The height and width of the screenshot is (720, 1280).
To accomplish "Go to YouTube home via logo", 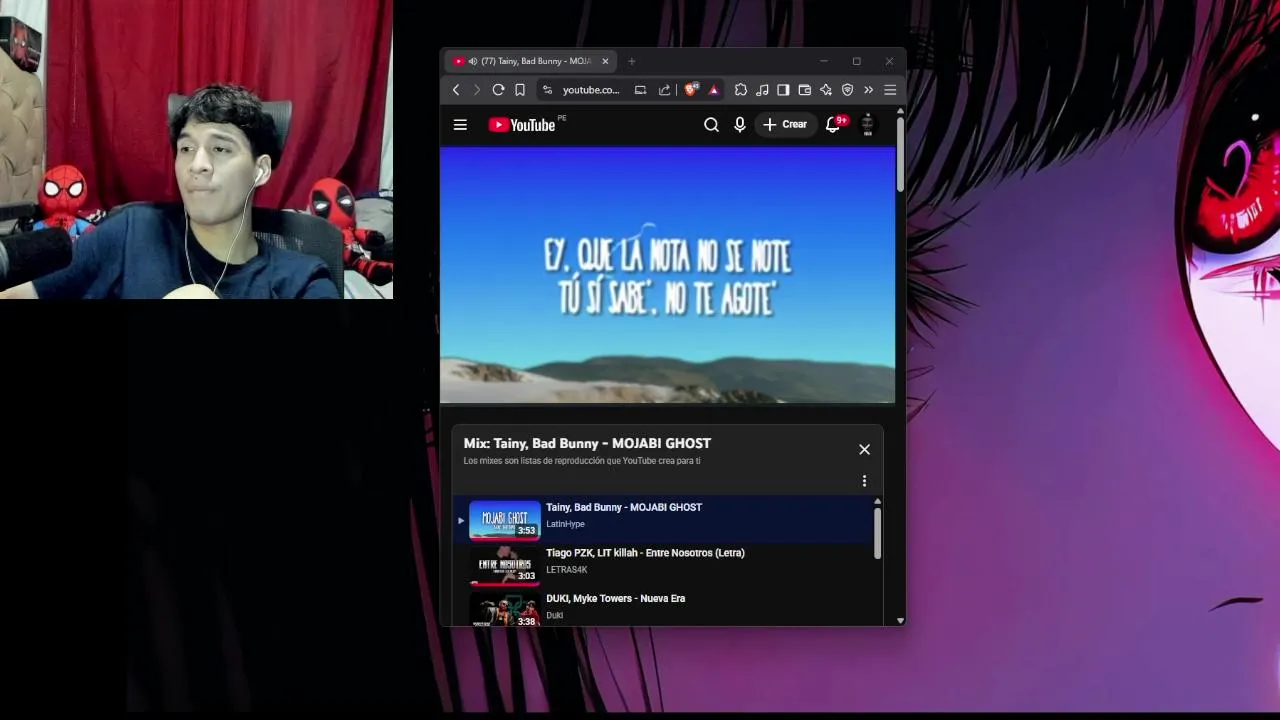I will tap(522, 125).
